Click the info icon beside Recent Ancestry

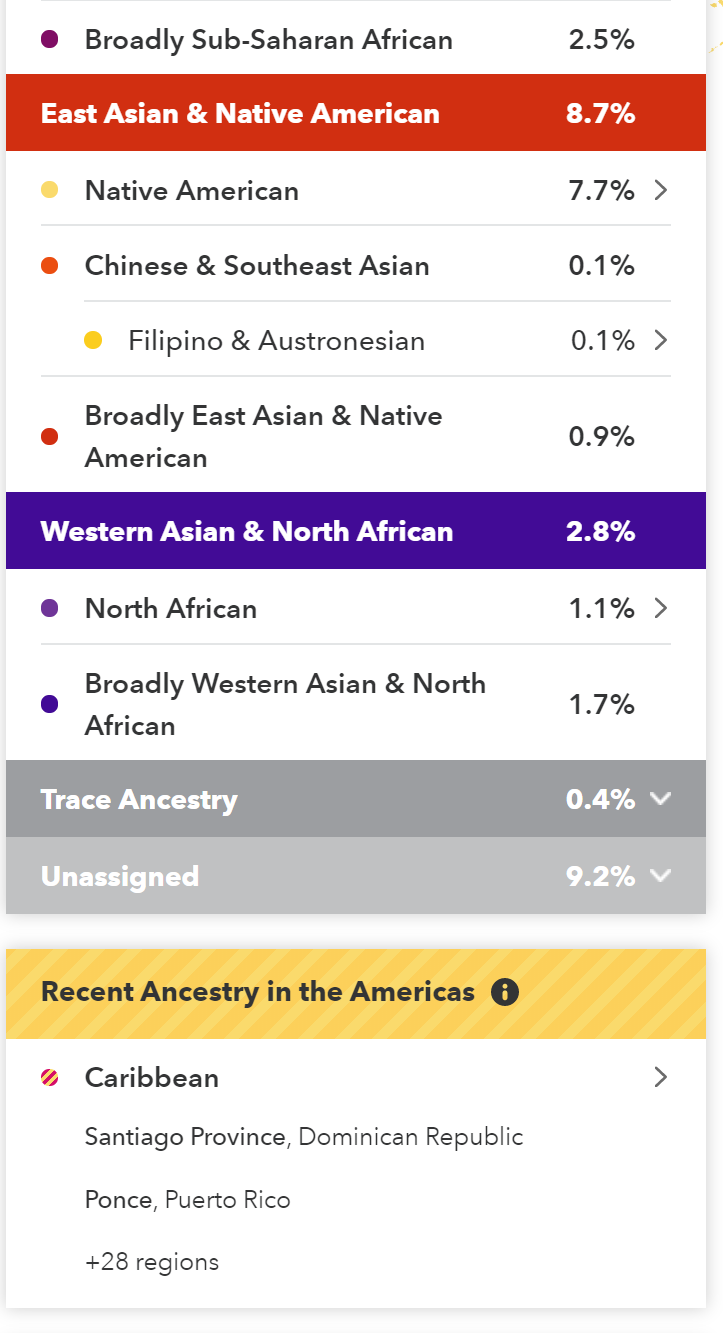click(505, 992)
